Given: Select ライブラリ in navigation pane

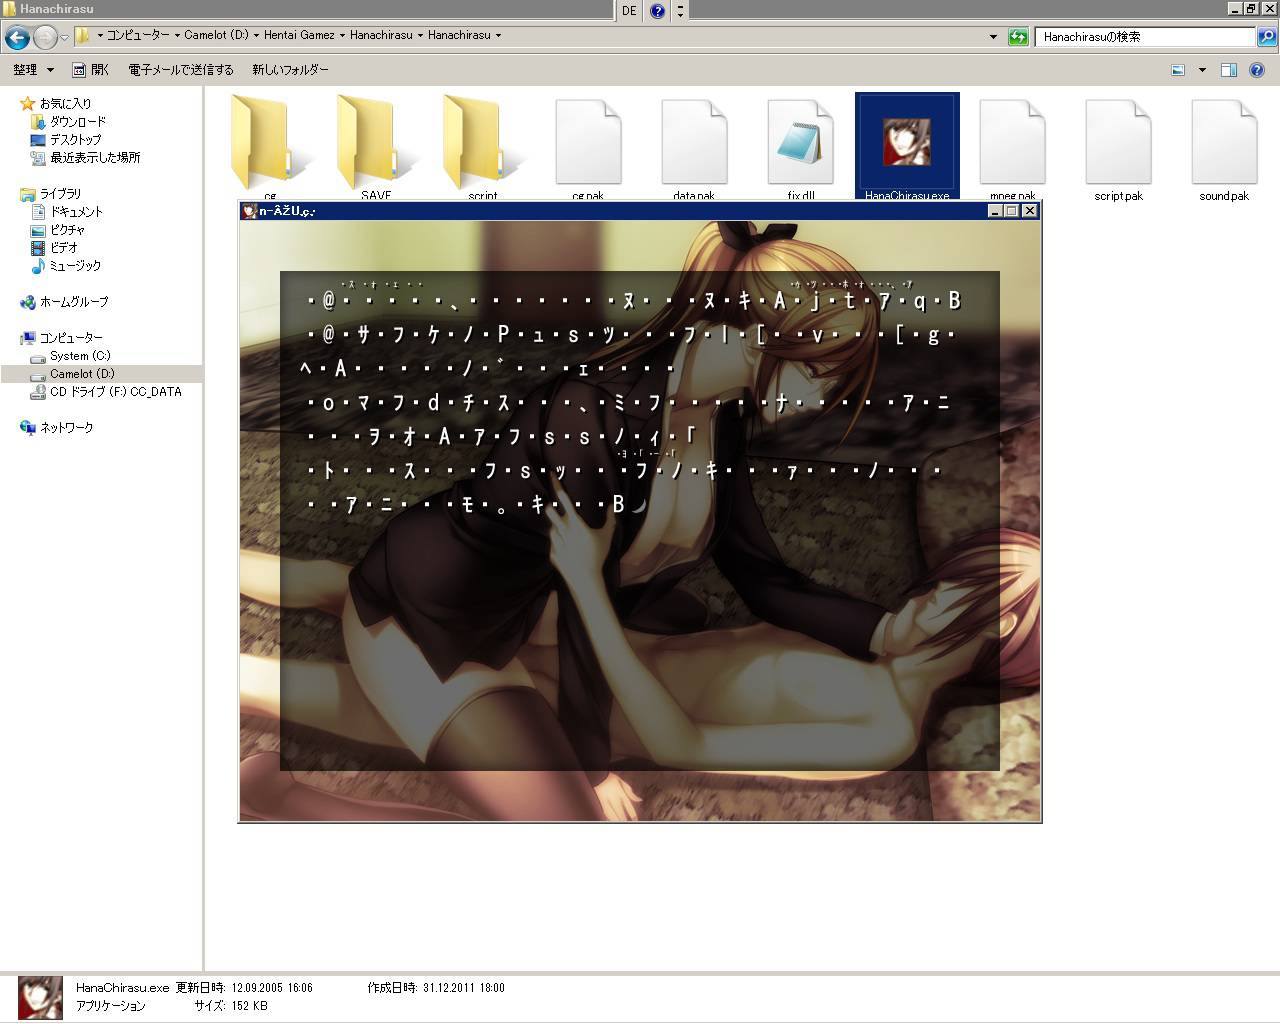Looking at the screenshot, I should pyautogui.click(x=60, y=193).
